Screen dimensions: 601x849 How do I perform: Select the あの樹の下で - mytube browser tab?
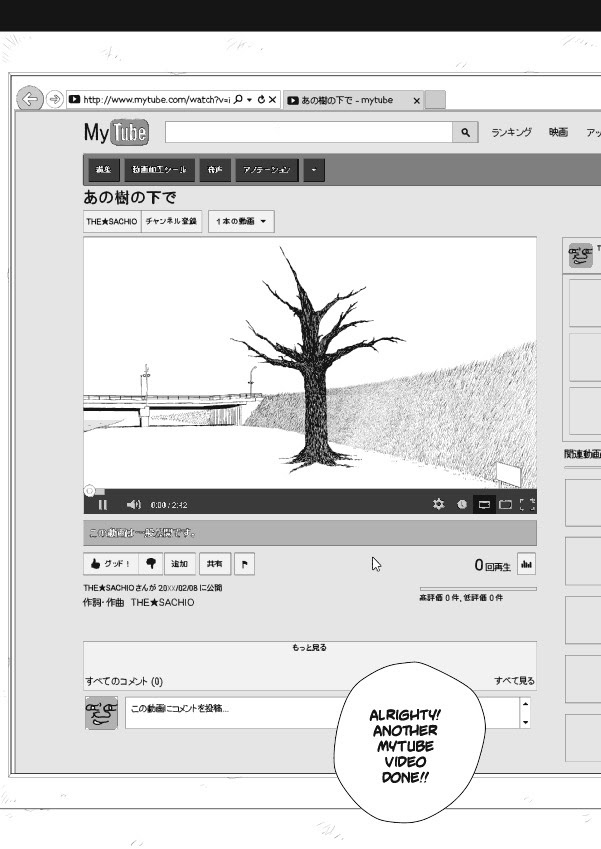(x=352, y=100)
